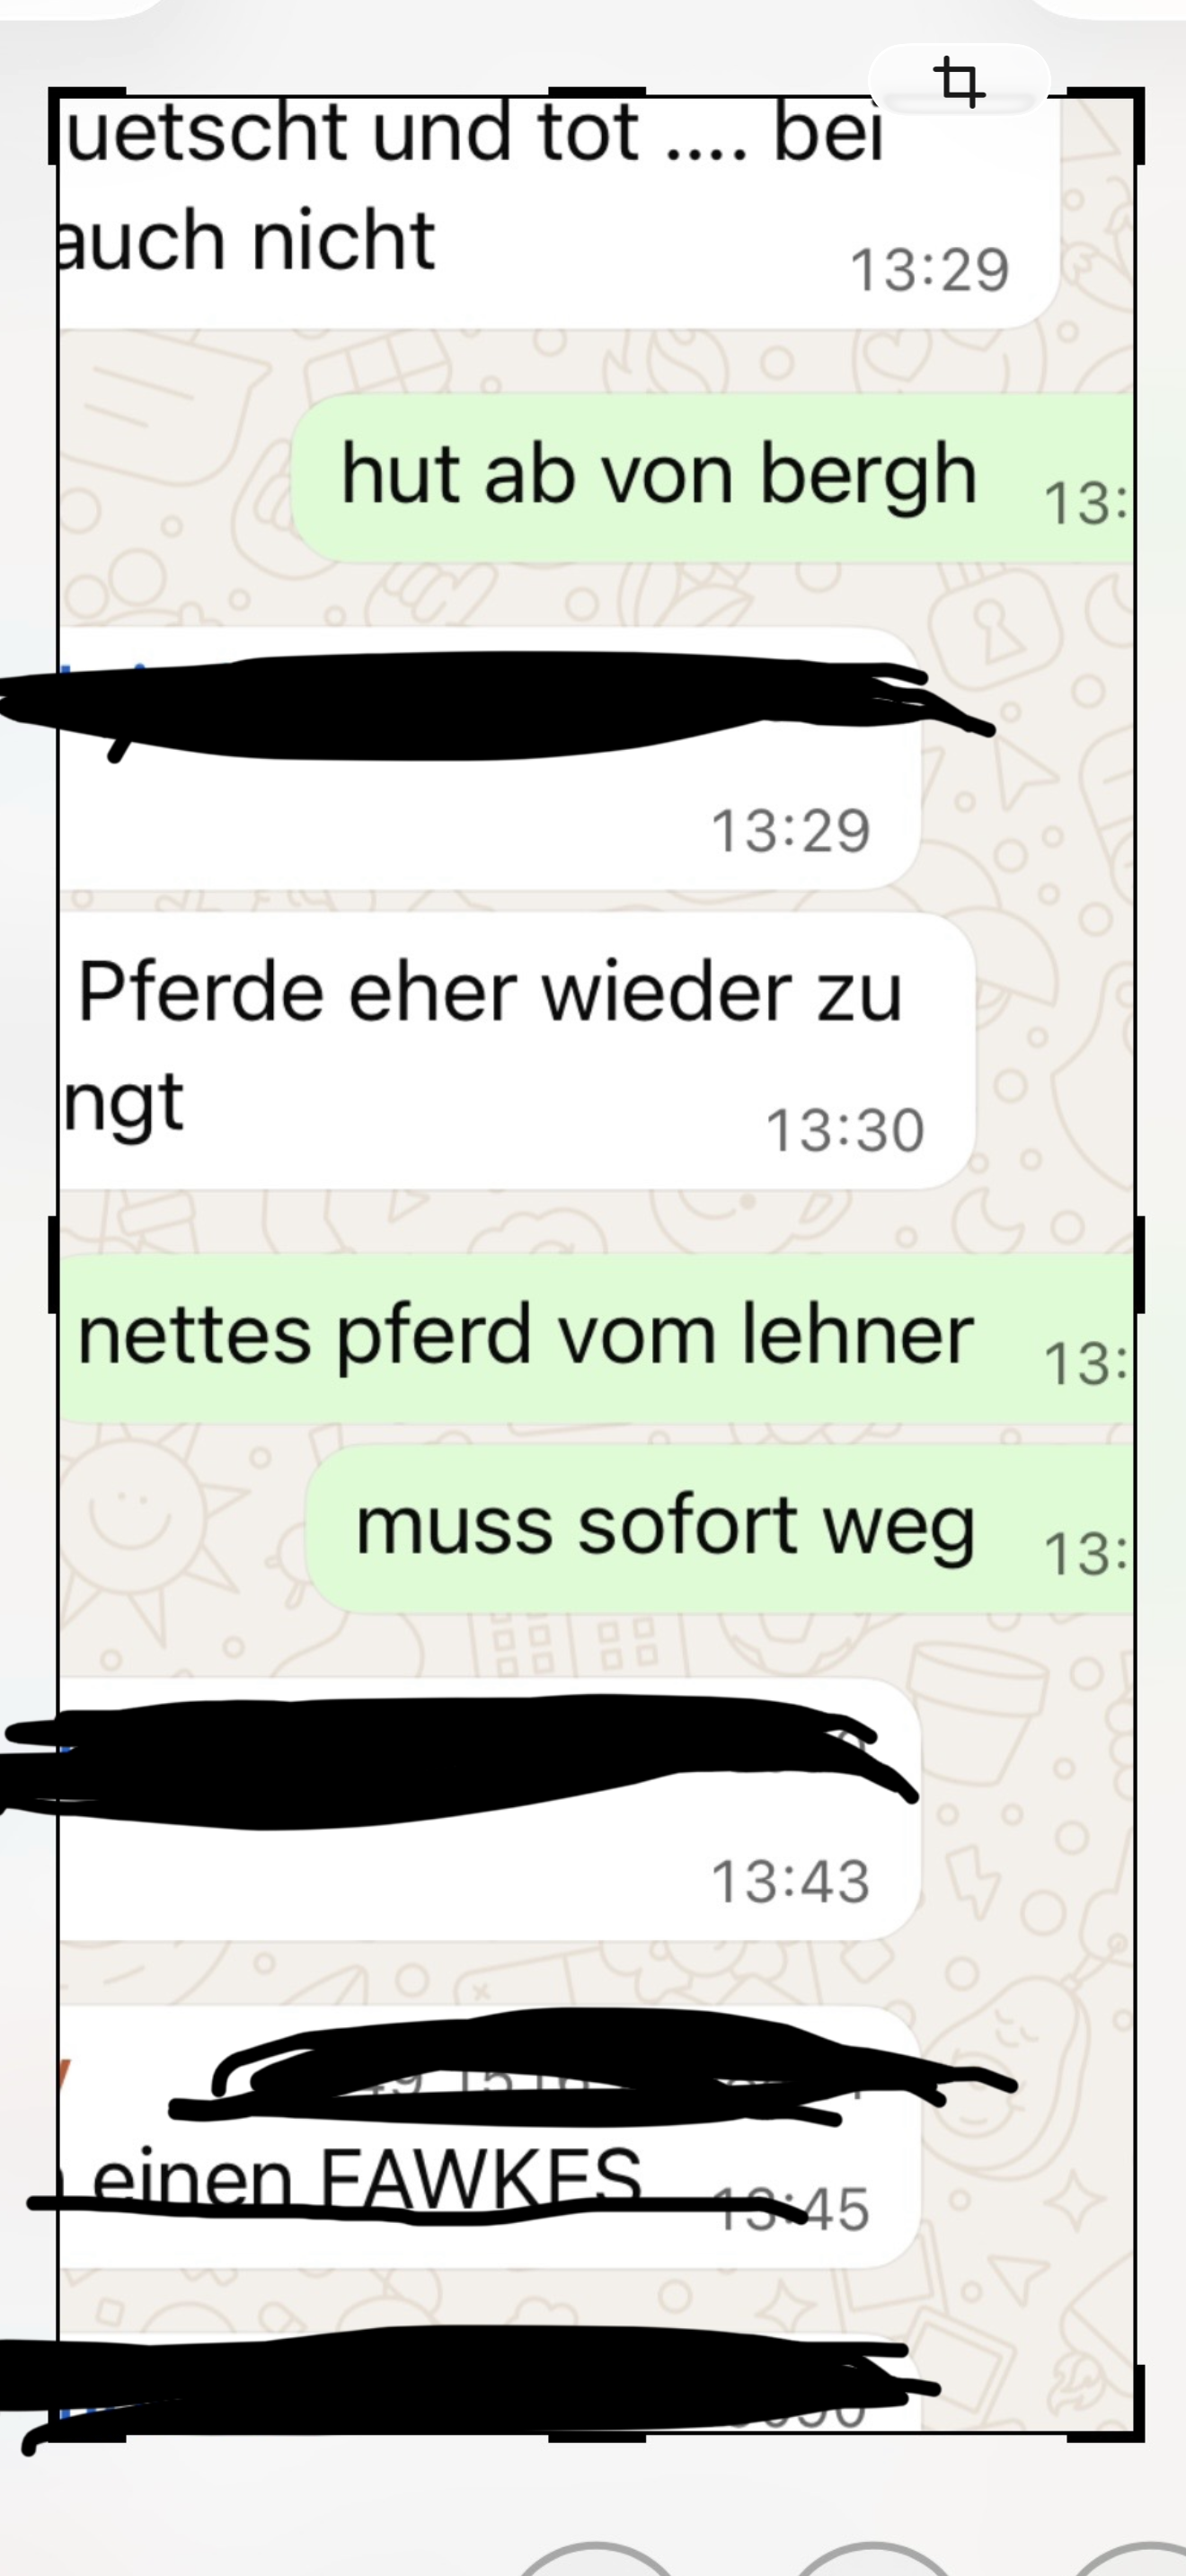Tap the crop tool icon at top
Screen dimensions: 1186x2576
pyautogui.click(x=959, y=80)
